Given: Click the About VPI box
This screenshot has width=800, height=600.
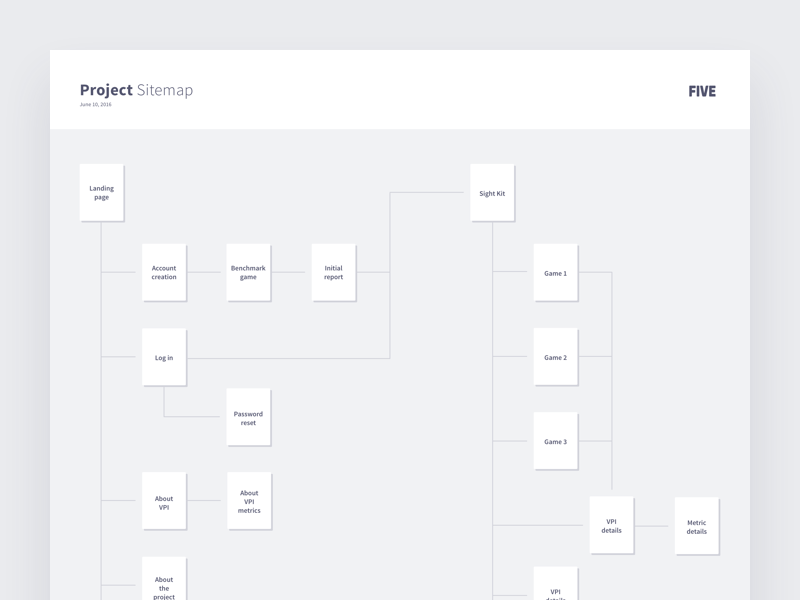Looking at the screenshot, I should (164, 501).
